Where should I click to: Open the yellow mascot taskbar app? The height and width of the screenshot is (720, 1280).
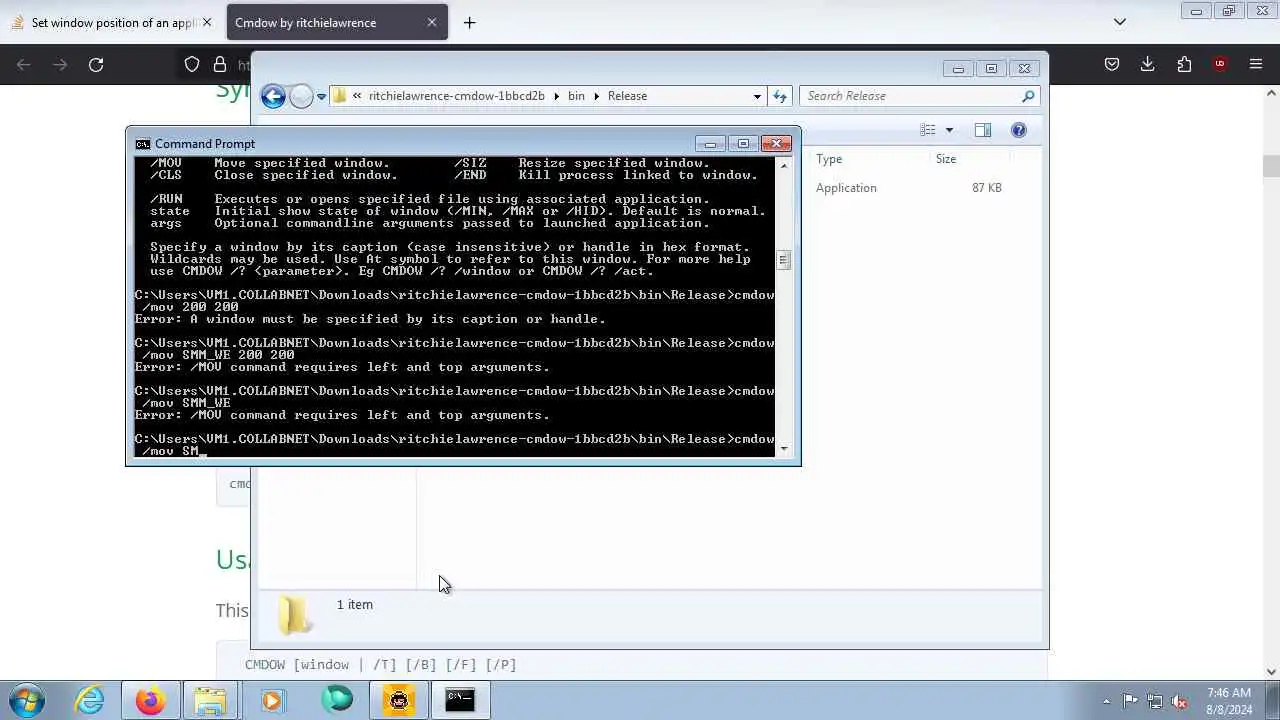click(399, 700)
